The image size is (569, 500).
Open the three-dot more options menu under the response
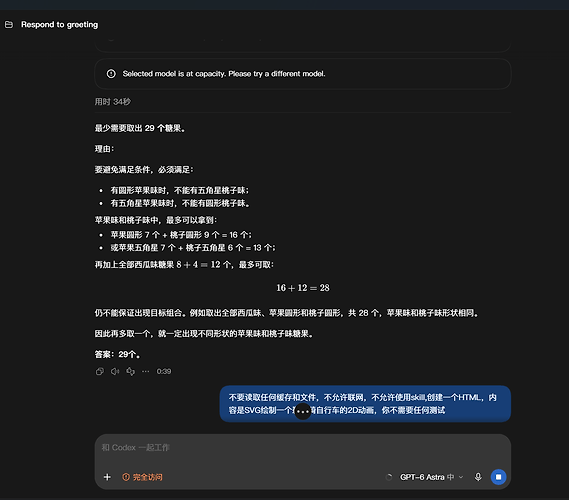[x=146, y=371]
